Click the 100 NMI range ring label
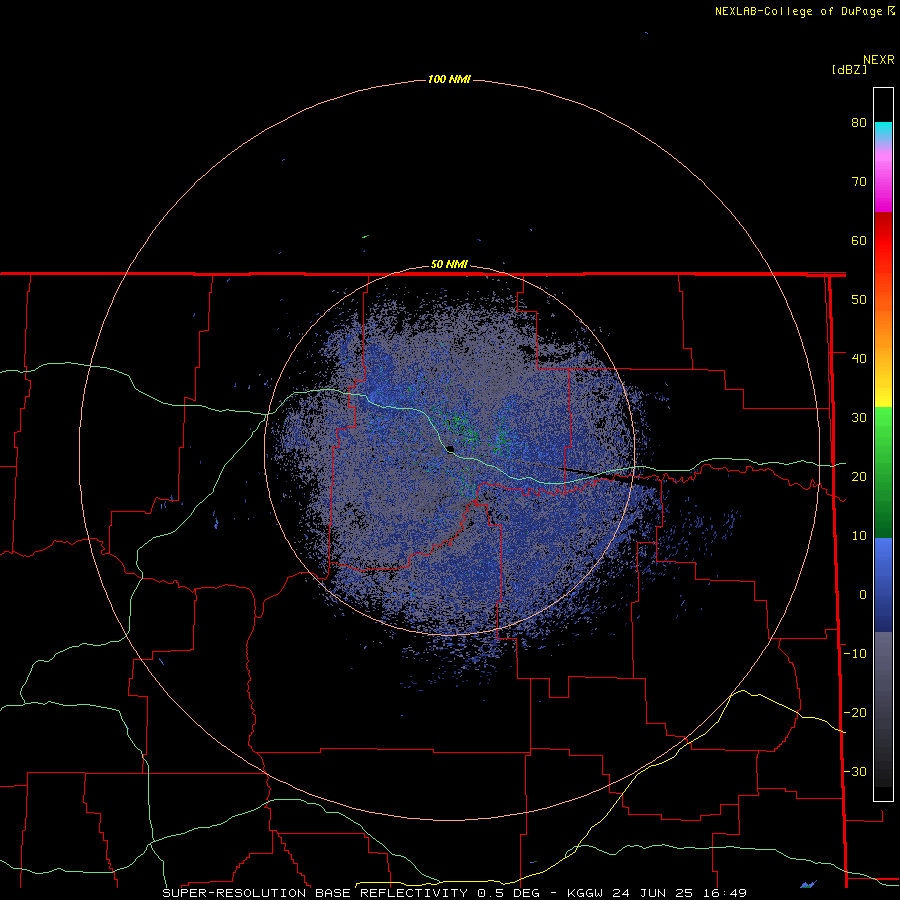The width and height of the screenshot is (900, 900). [449, 79]
